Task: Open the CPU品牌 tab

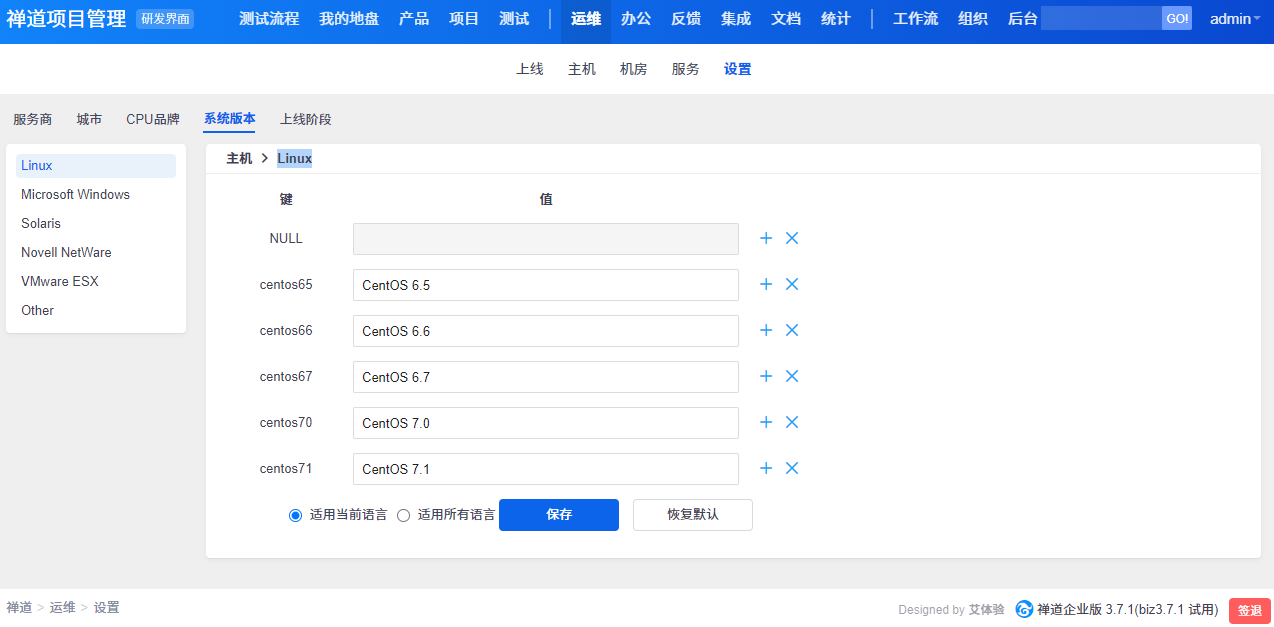Action: point(153,119)
